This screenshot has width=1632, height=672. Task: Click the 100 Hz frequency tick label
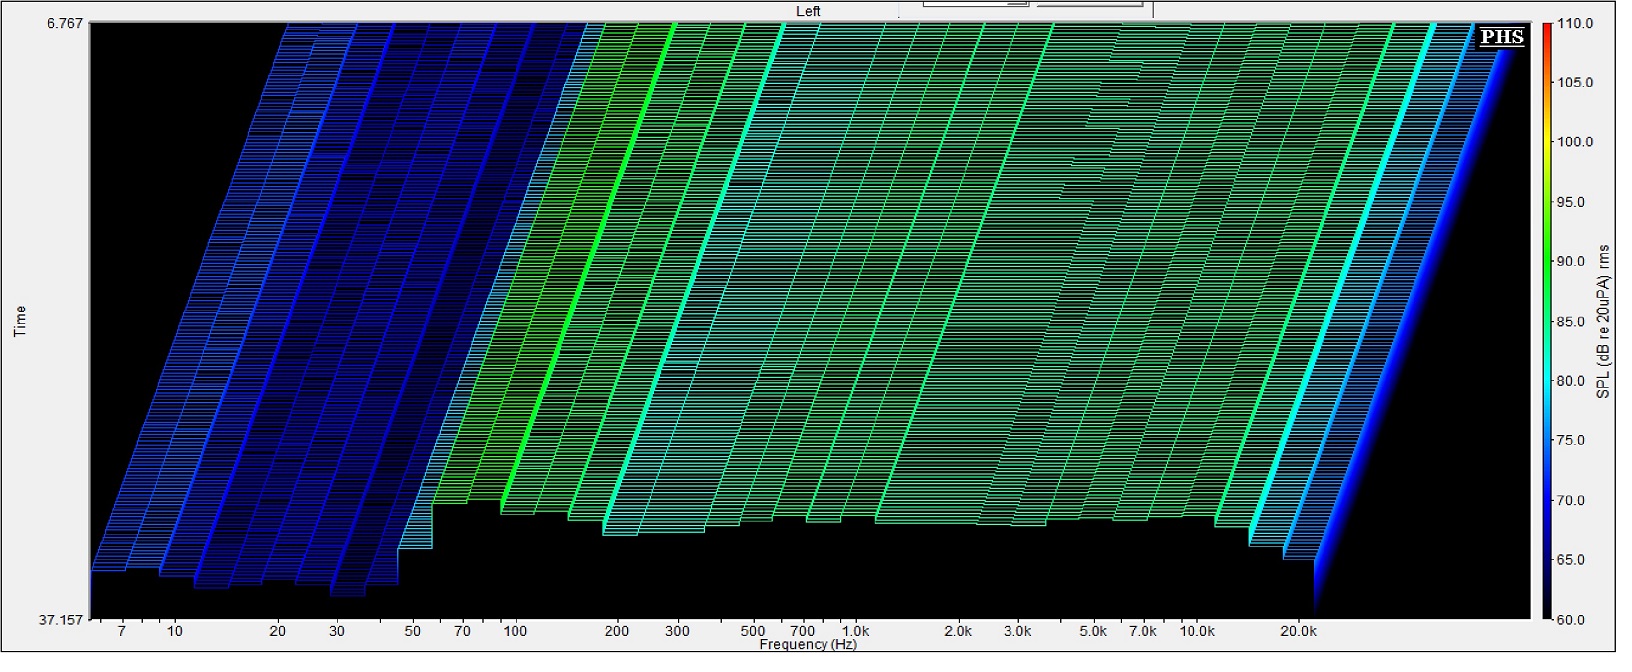pyautogui.click(x=515, y=632)
